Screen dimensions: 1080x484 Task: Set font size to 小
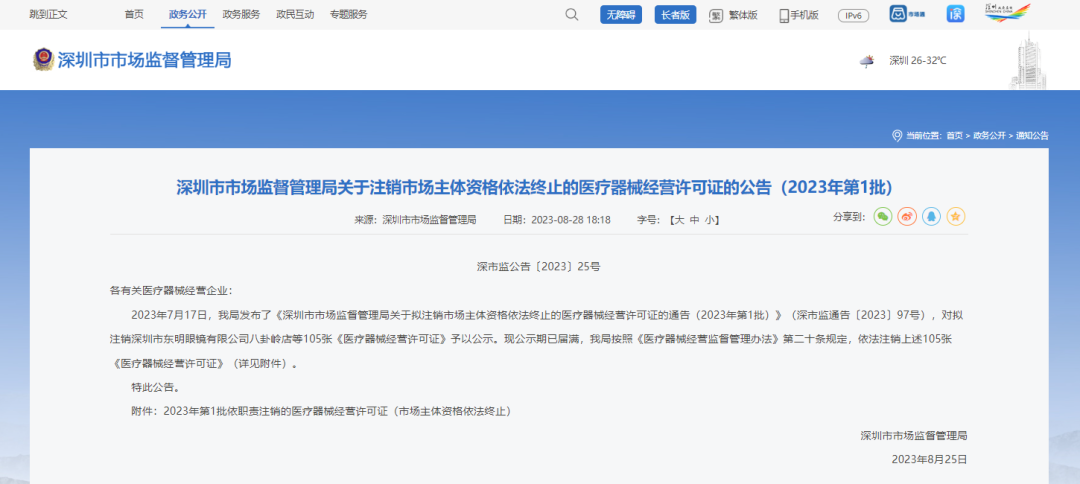tap(709, 219)
